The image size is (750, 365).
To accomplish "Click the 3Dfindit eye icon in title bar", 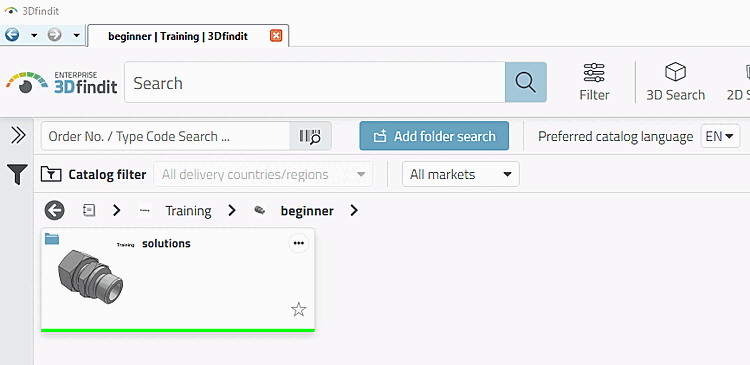I will tap(11, 11).
